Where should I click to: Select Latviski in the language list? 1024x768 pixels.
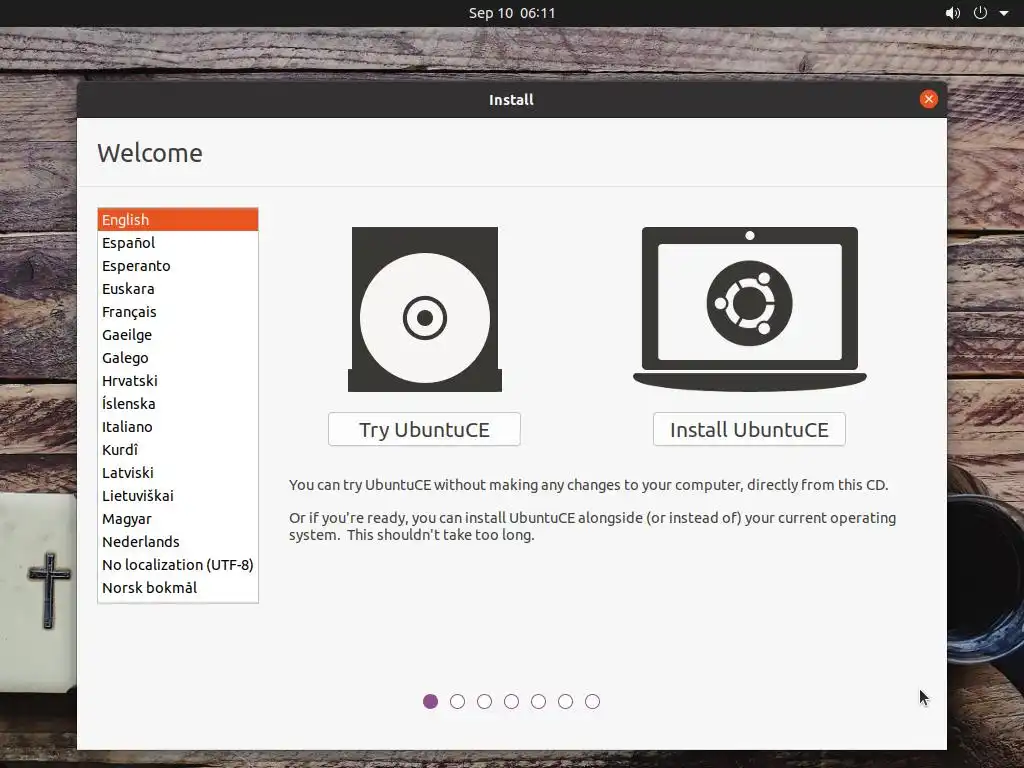[178, 473]
